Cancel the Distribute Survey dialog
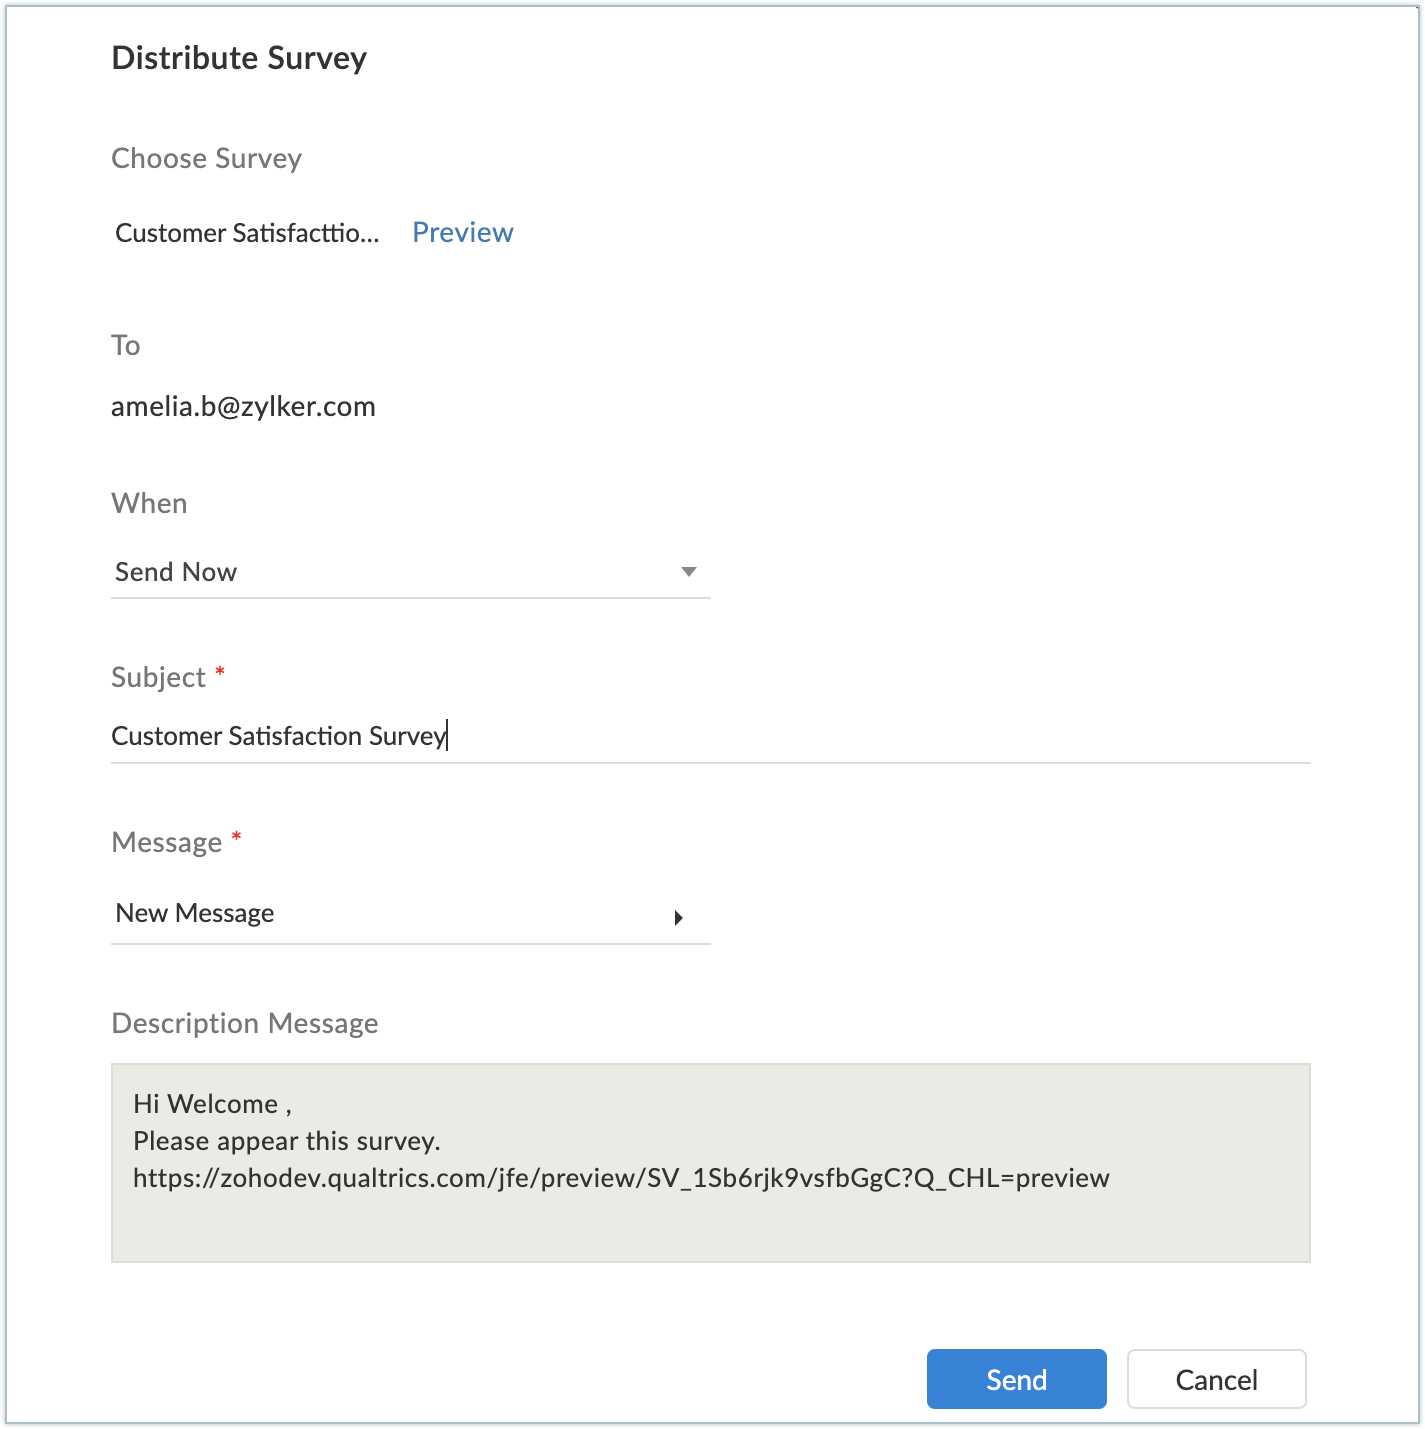 point(1216,1380)
